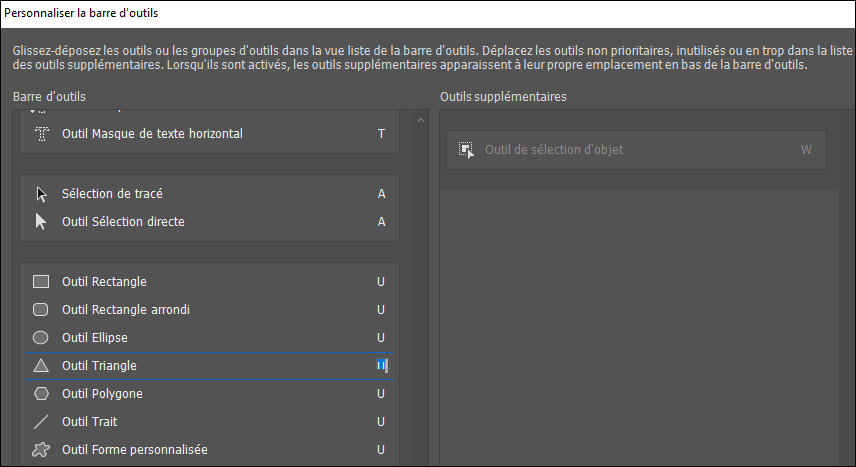
Task: Click the A shortcut for Sélection de tracé
Action: pyautogui.click(x=381, y=194)
